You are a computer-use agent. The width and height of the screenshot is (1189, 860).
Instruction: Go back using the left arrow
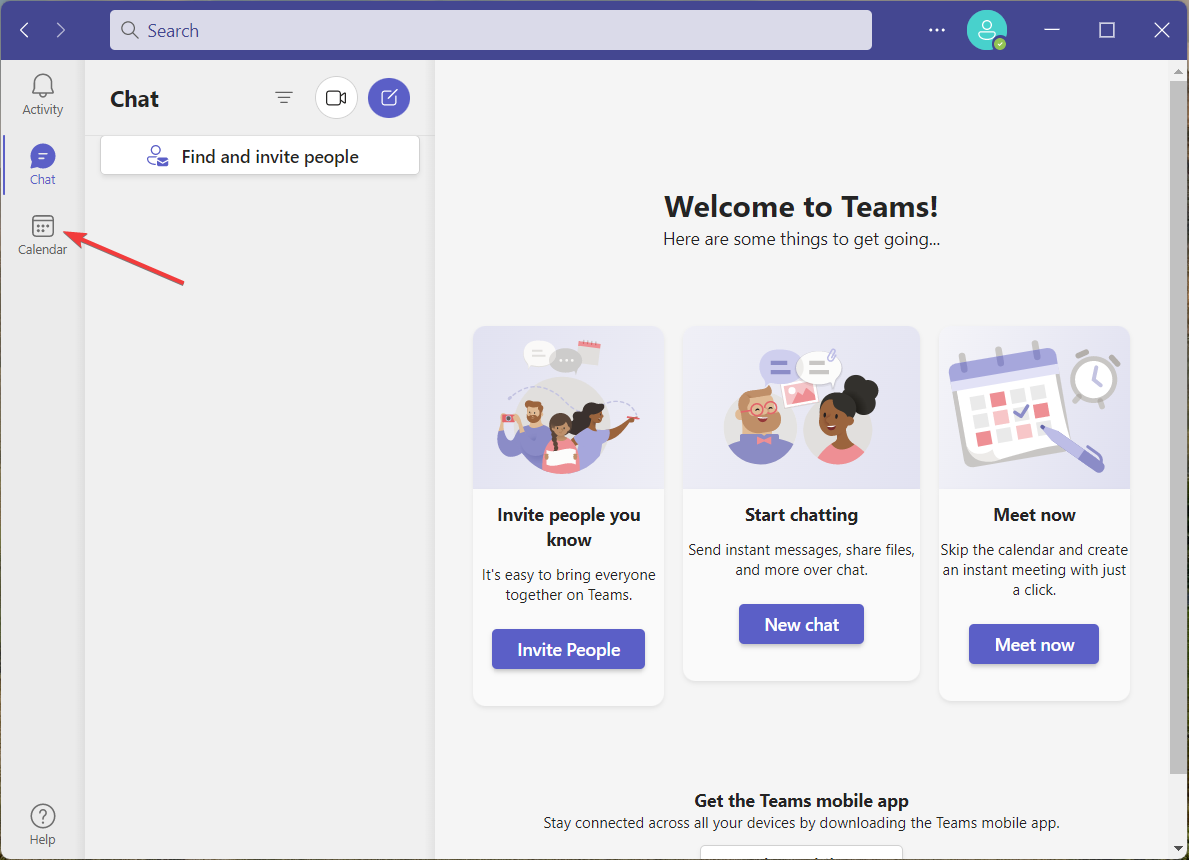(25, 30)
